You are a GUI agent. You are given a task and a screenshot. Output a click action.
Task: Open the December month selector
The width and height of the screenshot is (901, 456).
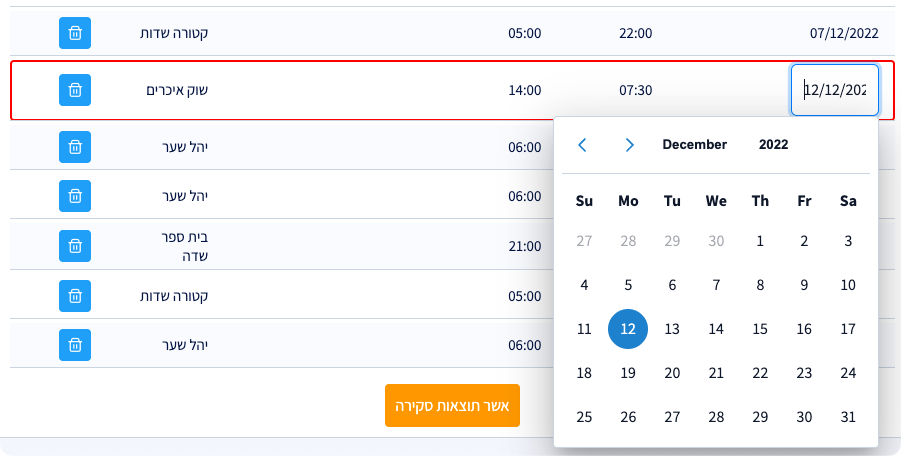[694, 145]
